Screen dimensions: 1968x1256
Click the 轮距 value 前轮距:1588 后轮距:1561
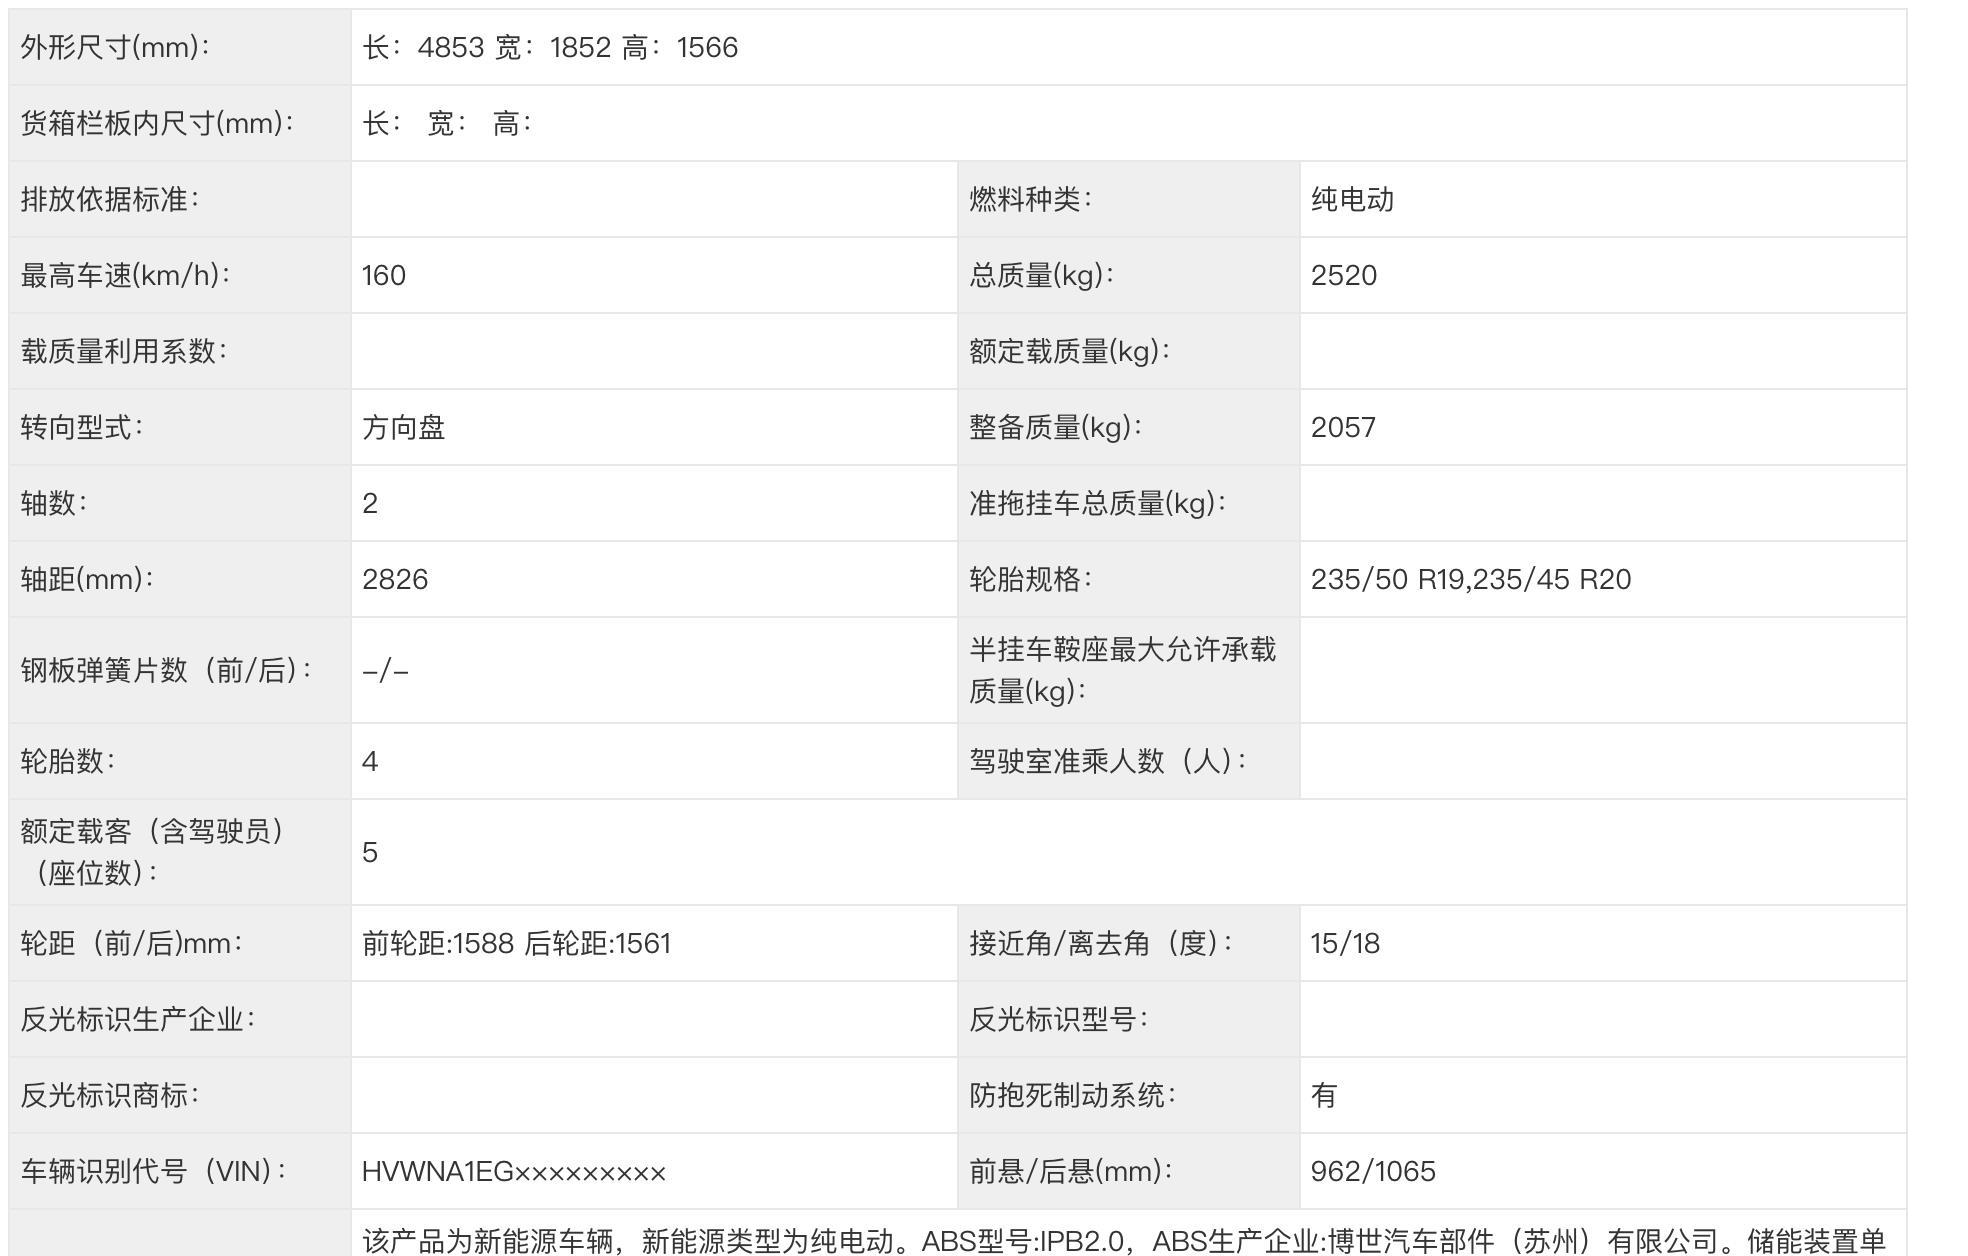[x=516, y=944]
